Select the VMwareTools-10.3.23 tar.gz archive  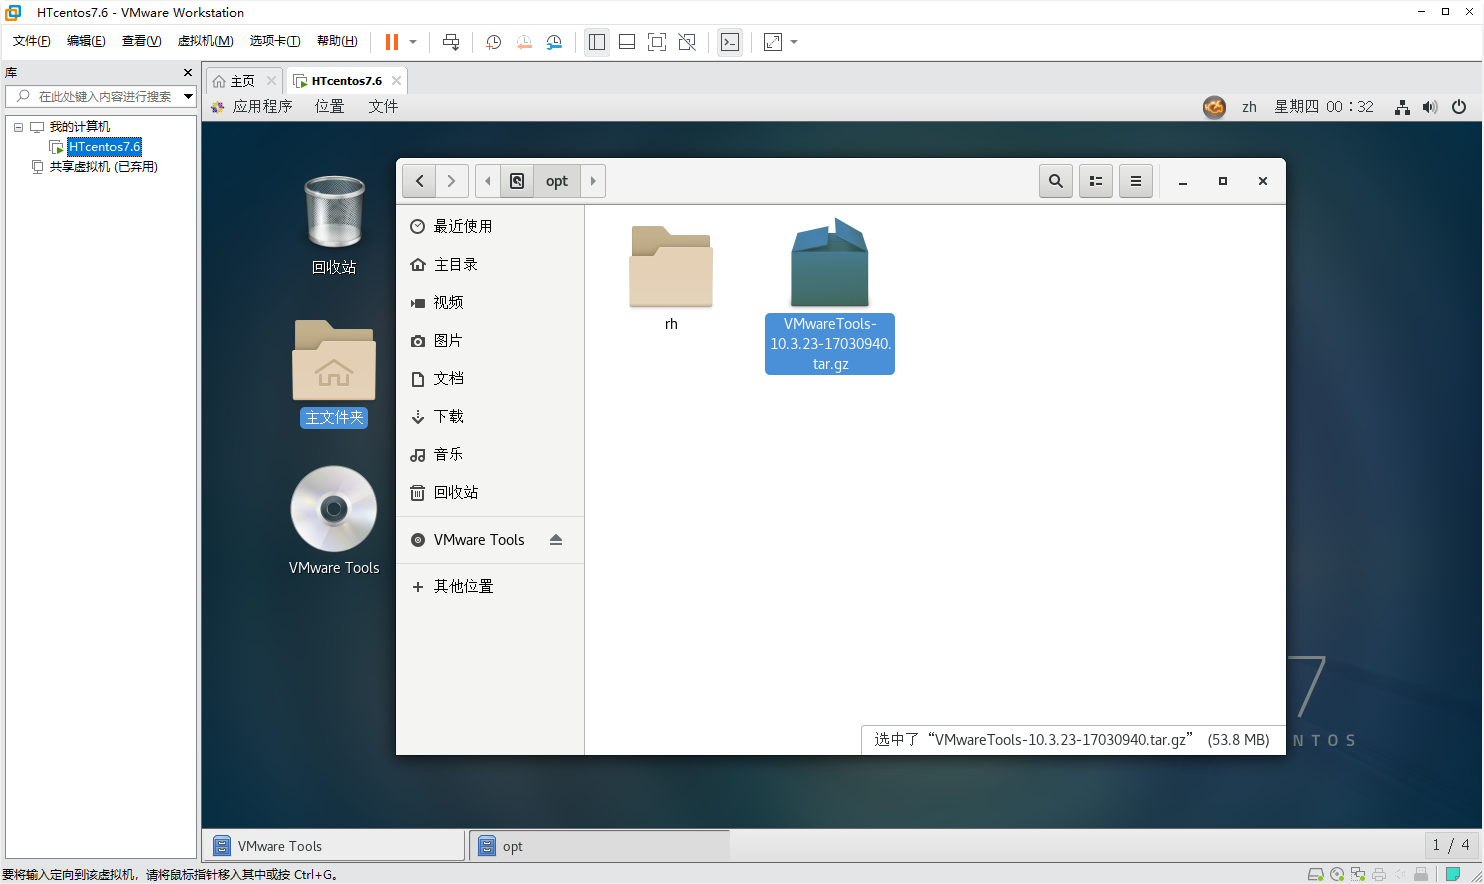(x=830, y=296)
